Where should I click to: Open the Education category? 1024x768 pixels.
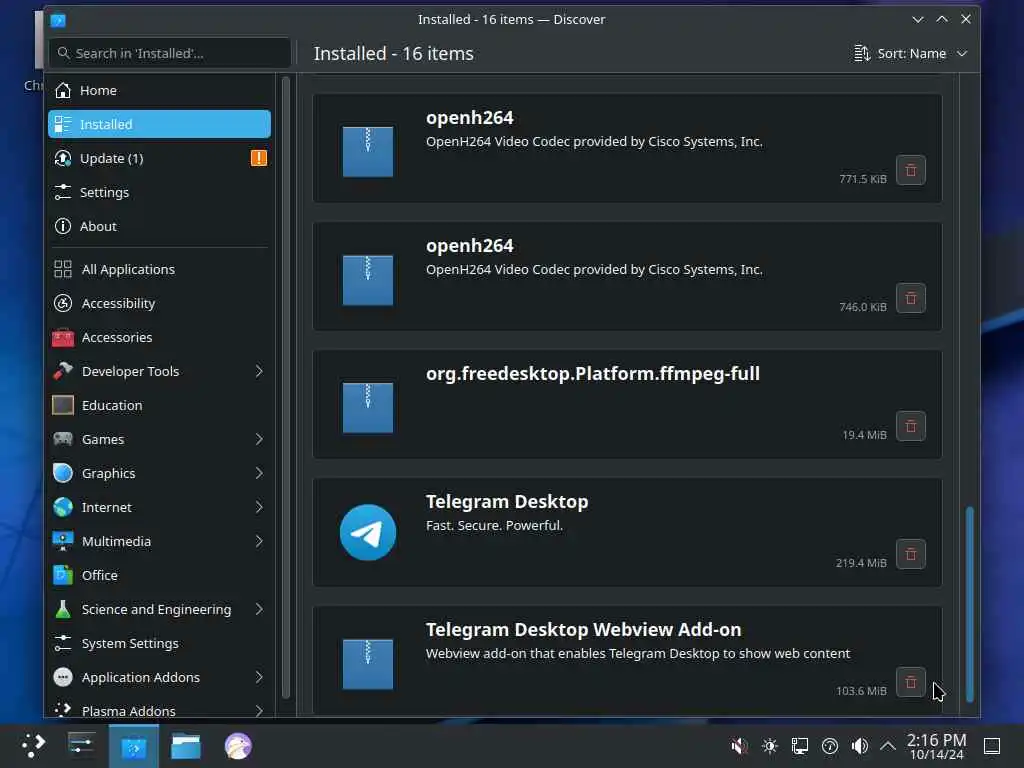coord(159,405)
